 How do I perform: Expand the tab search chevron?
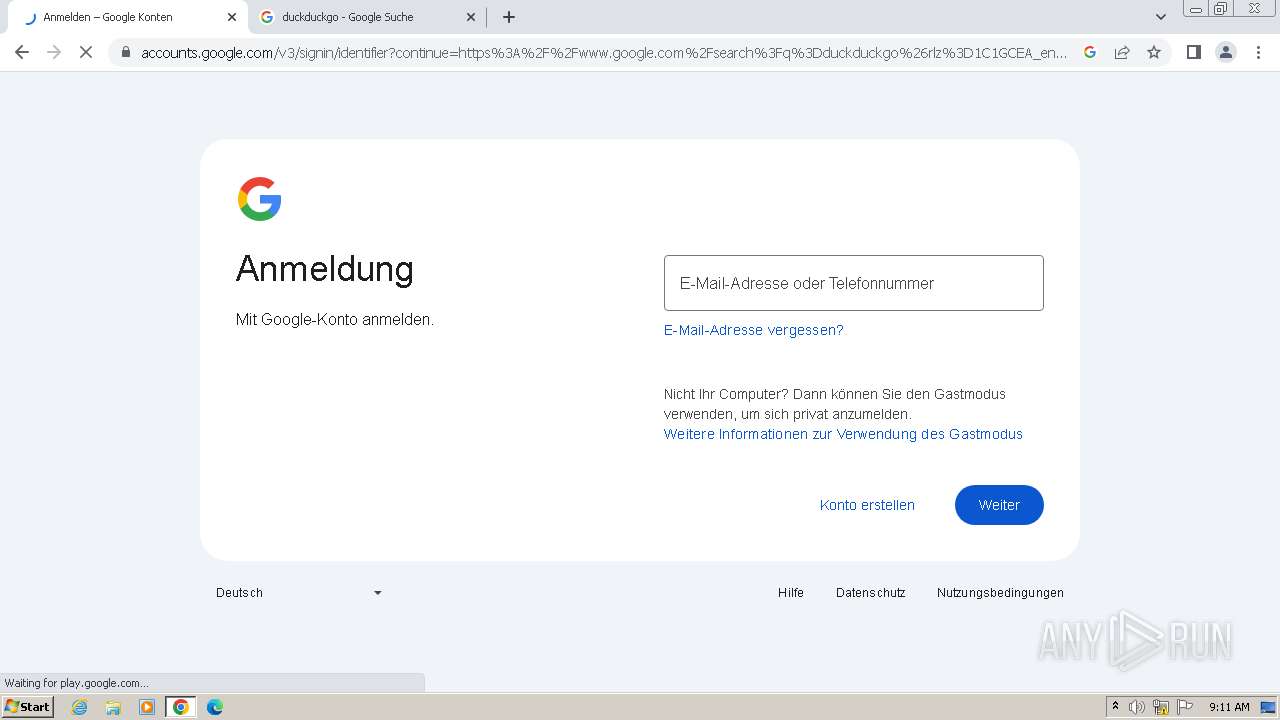(1161, 17)
